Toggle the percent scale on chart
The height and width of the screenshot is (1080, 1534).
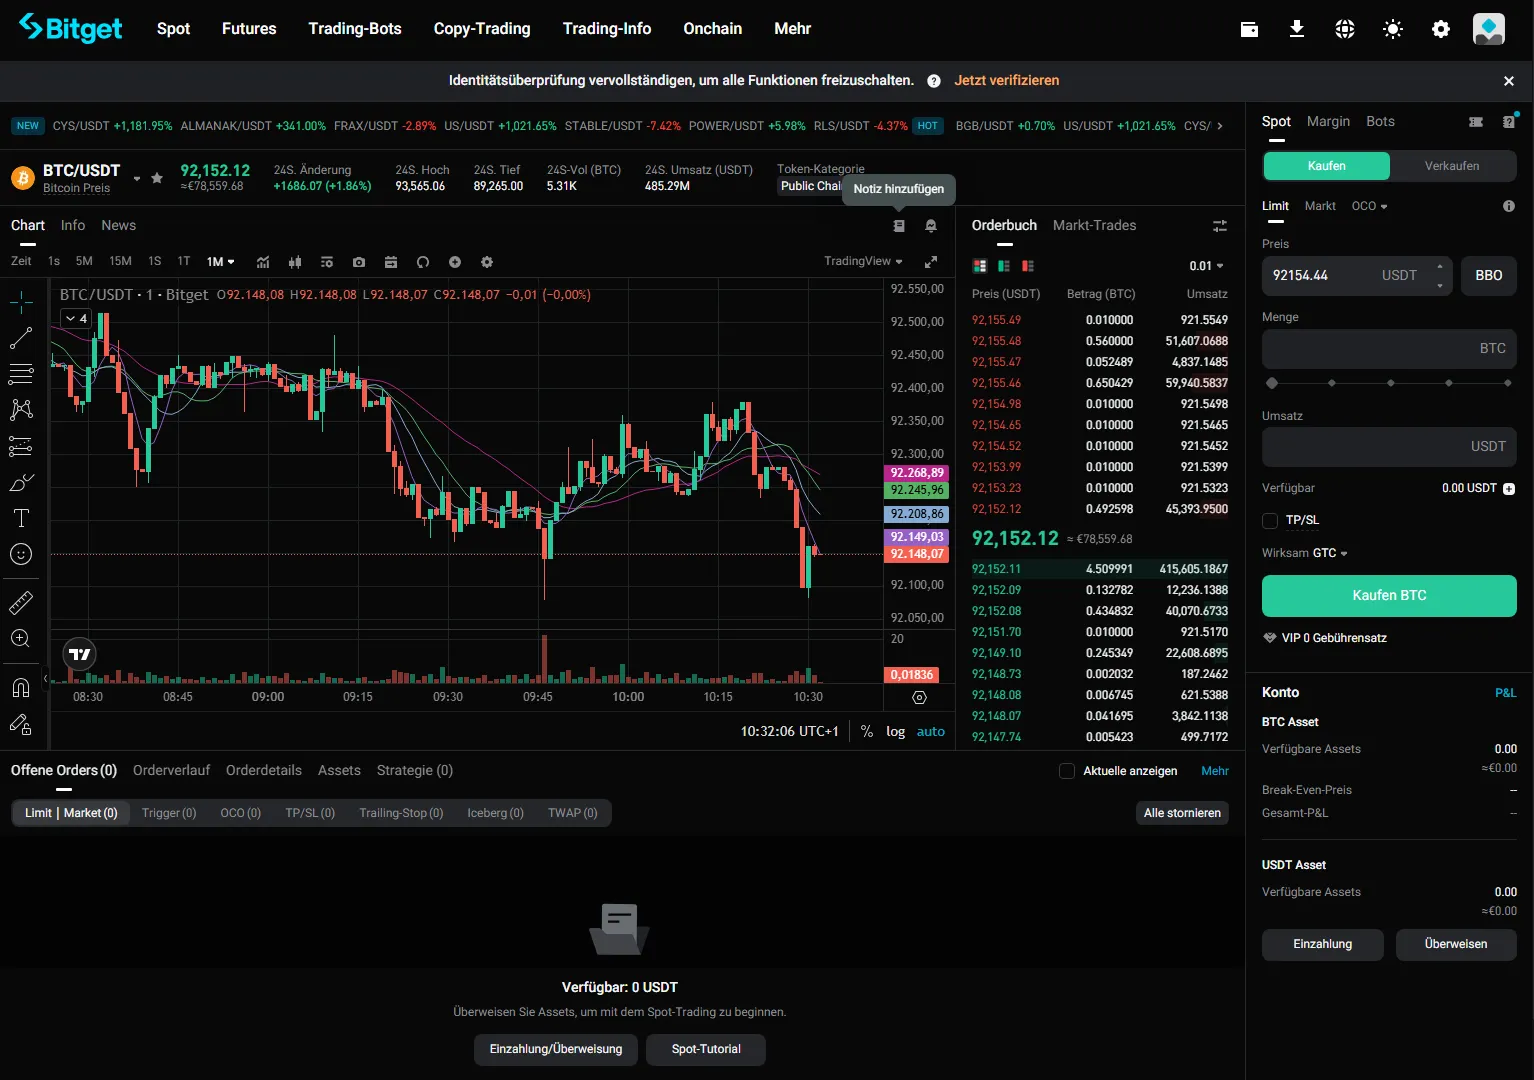(867, 732)
